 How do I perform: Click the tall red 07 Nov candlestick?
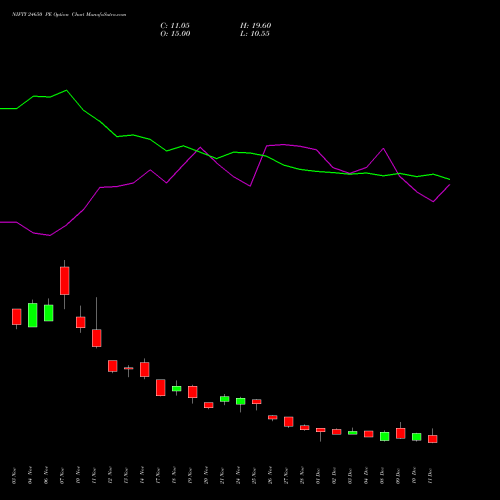coord(65,281)
